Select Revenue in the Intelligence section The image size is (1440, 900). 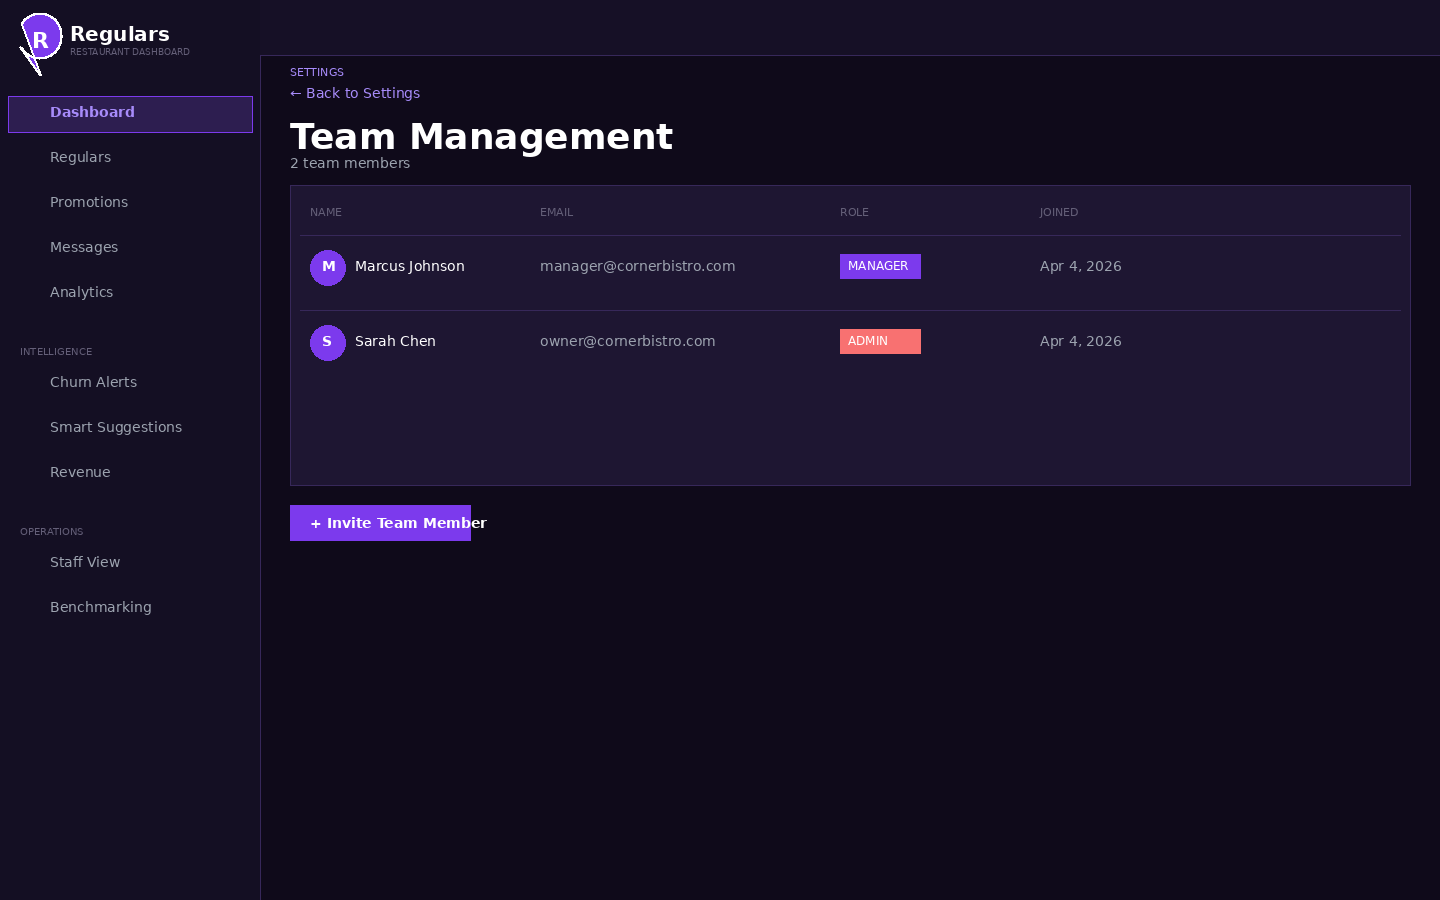pos(80,472)
